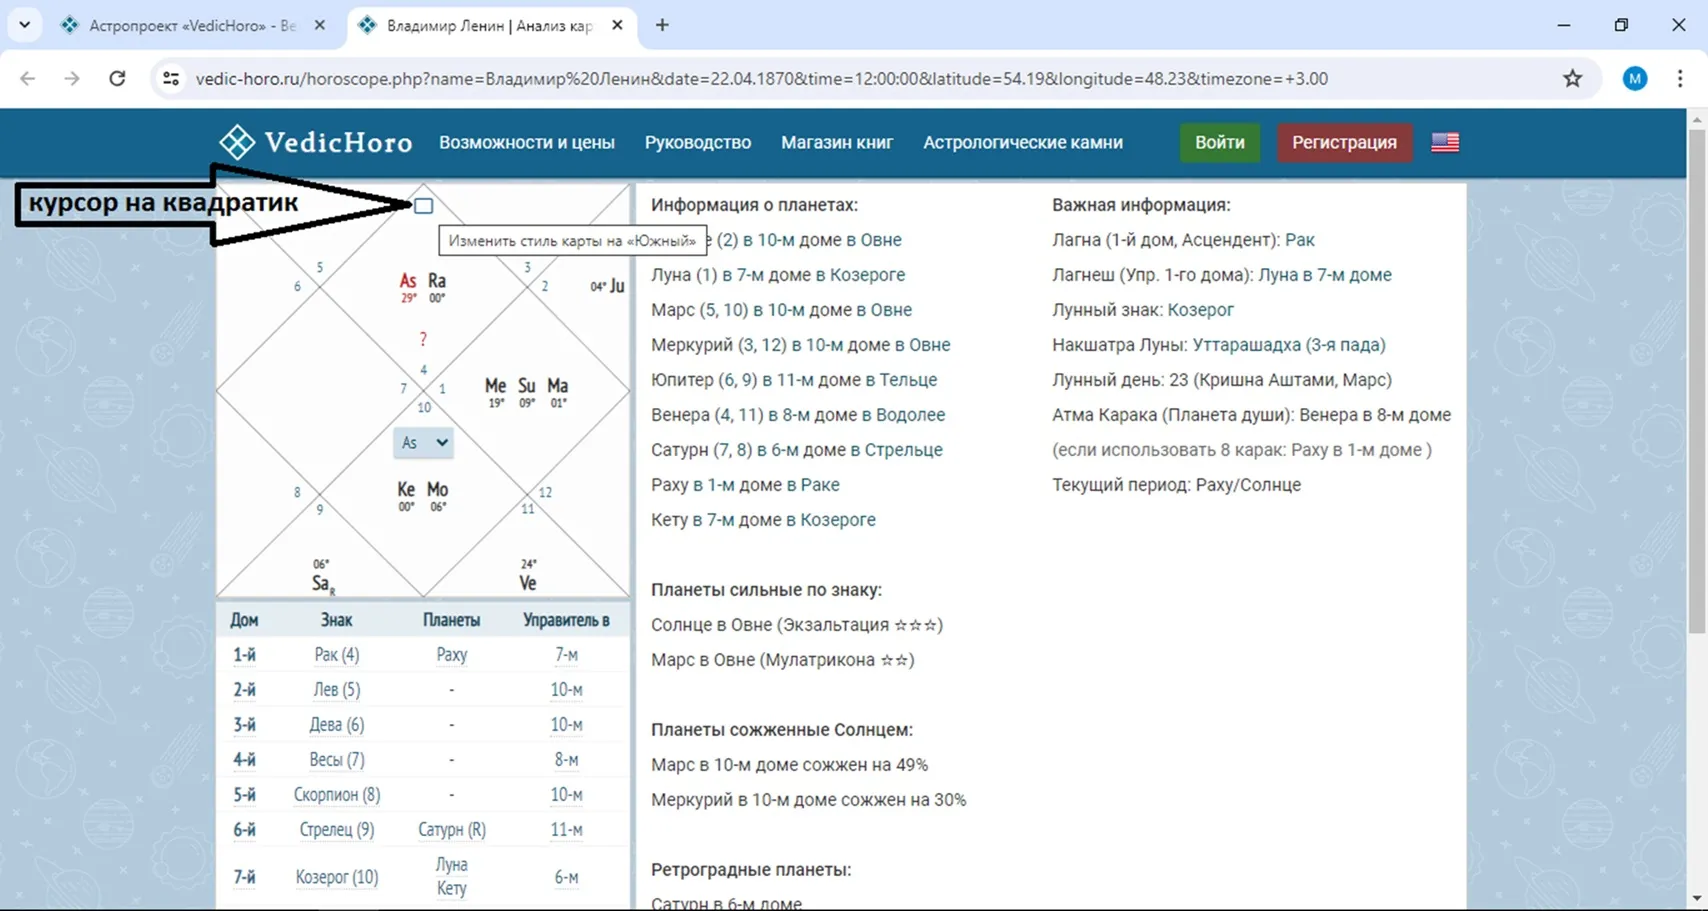Image resolution: width=1708 pixels, height=911 pixels.
Task: Open the Руководство menu item
Action: [x=697, y=142]
